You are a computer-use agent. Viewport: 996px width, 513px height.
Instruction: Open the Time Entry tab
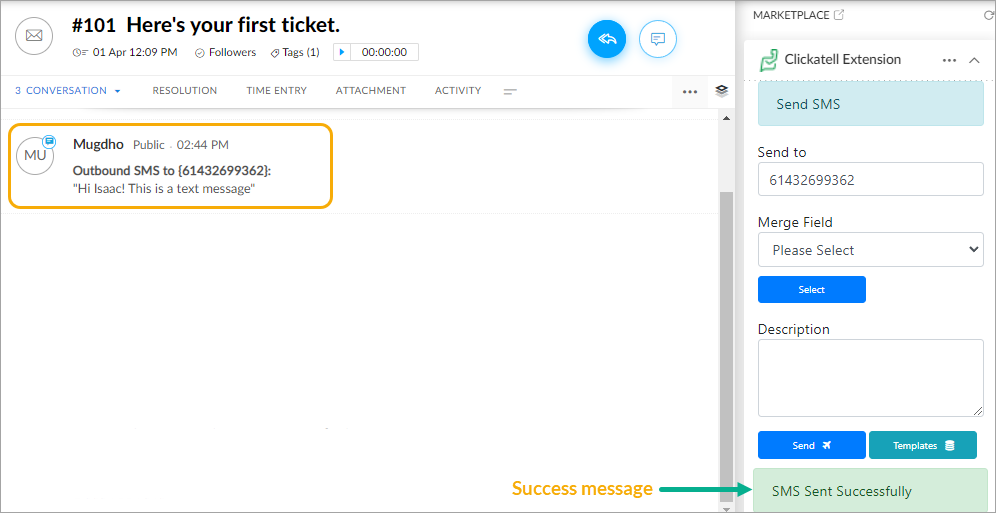(x=276, y=91)
